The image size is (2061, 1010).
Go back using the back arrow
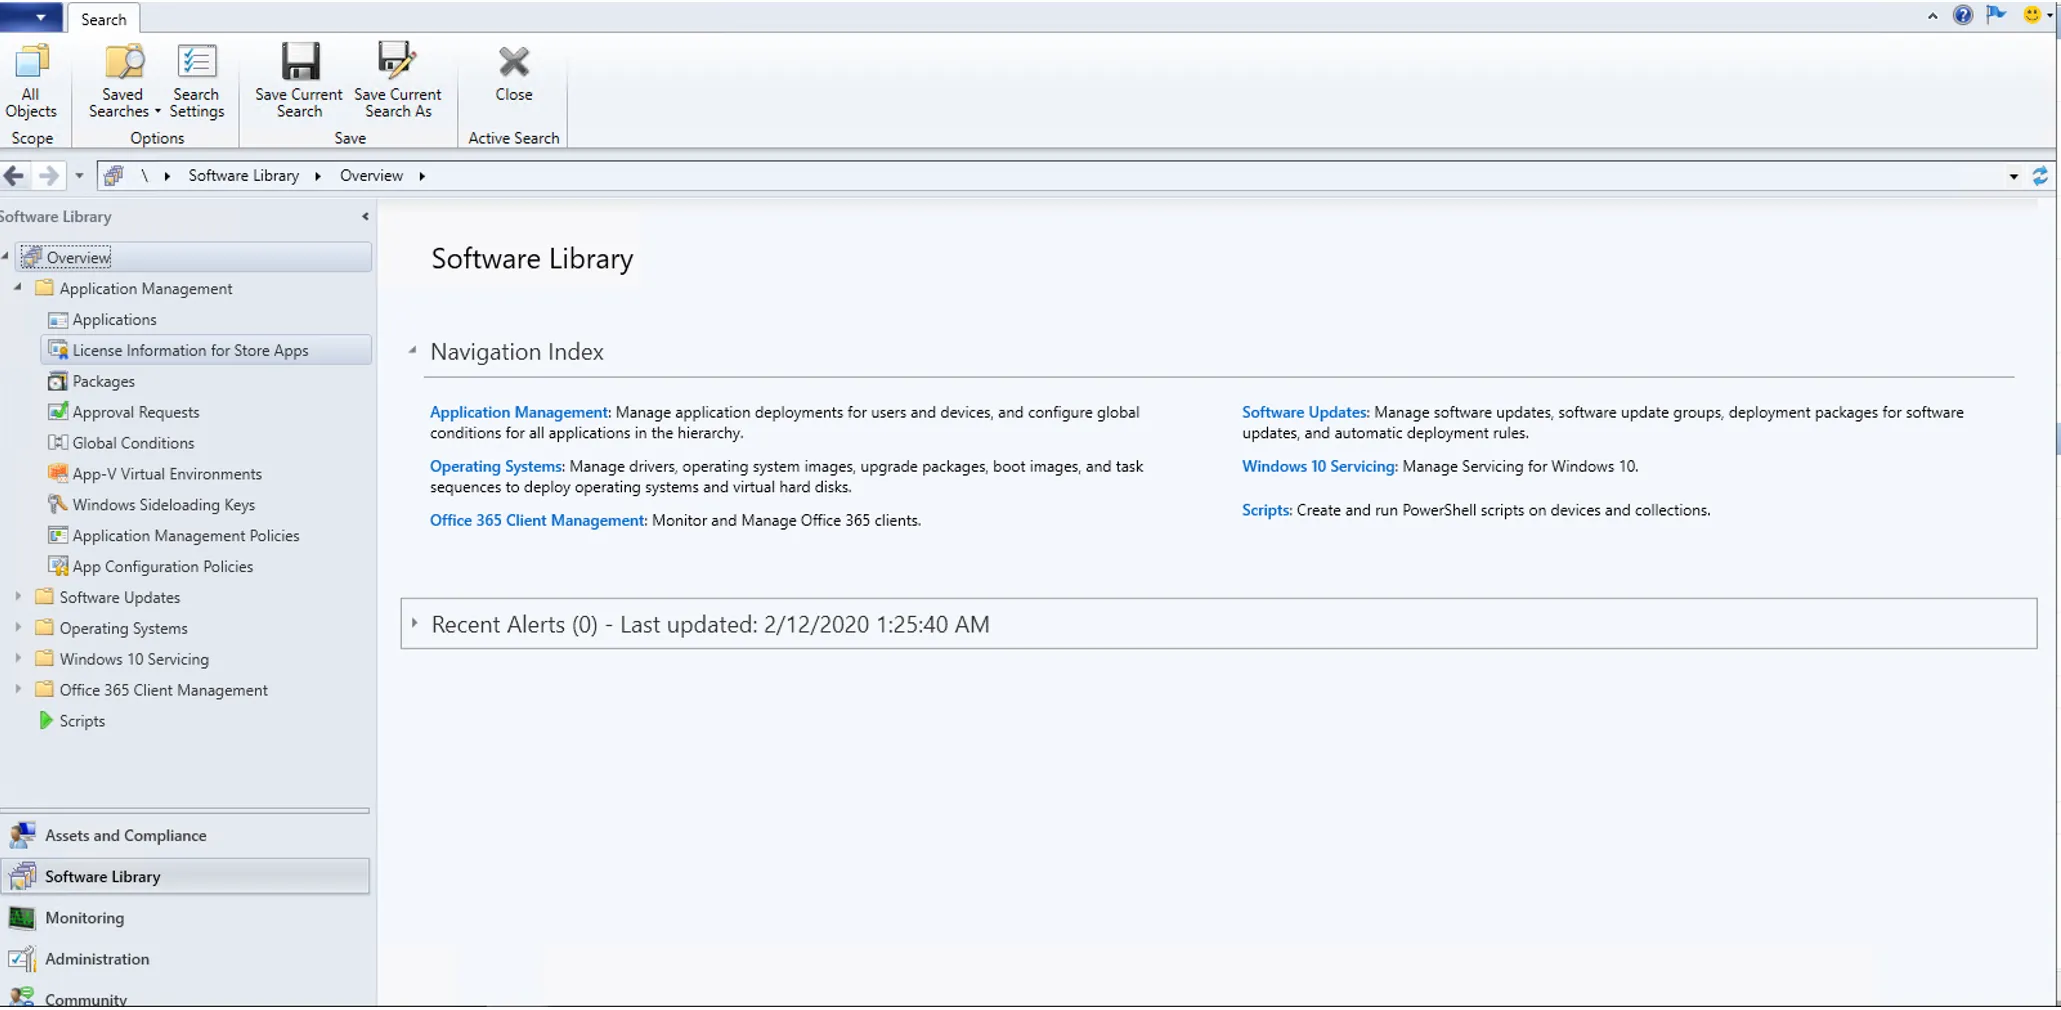[x=14, y=176]
